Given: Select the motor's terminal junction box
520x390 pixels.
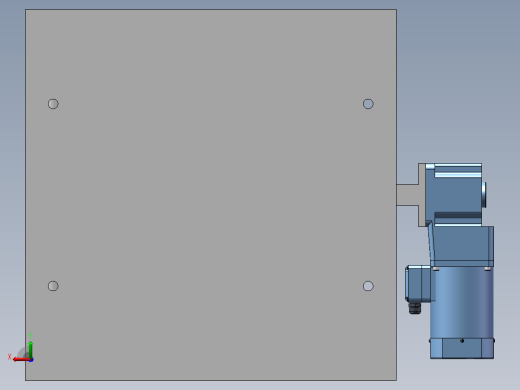Looking at the screenshot, I should coord(418,283).
